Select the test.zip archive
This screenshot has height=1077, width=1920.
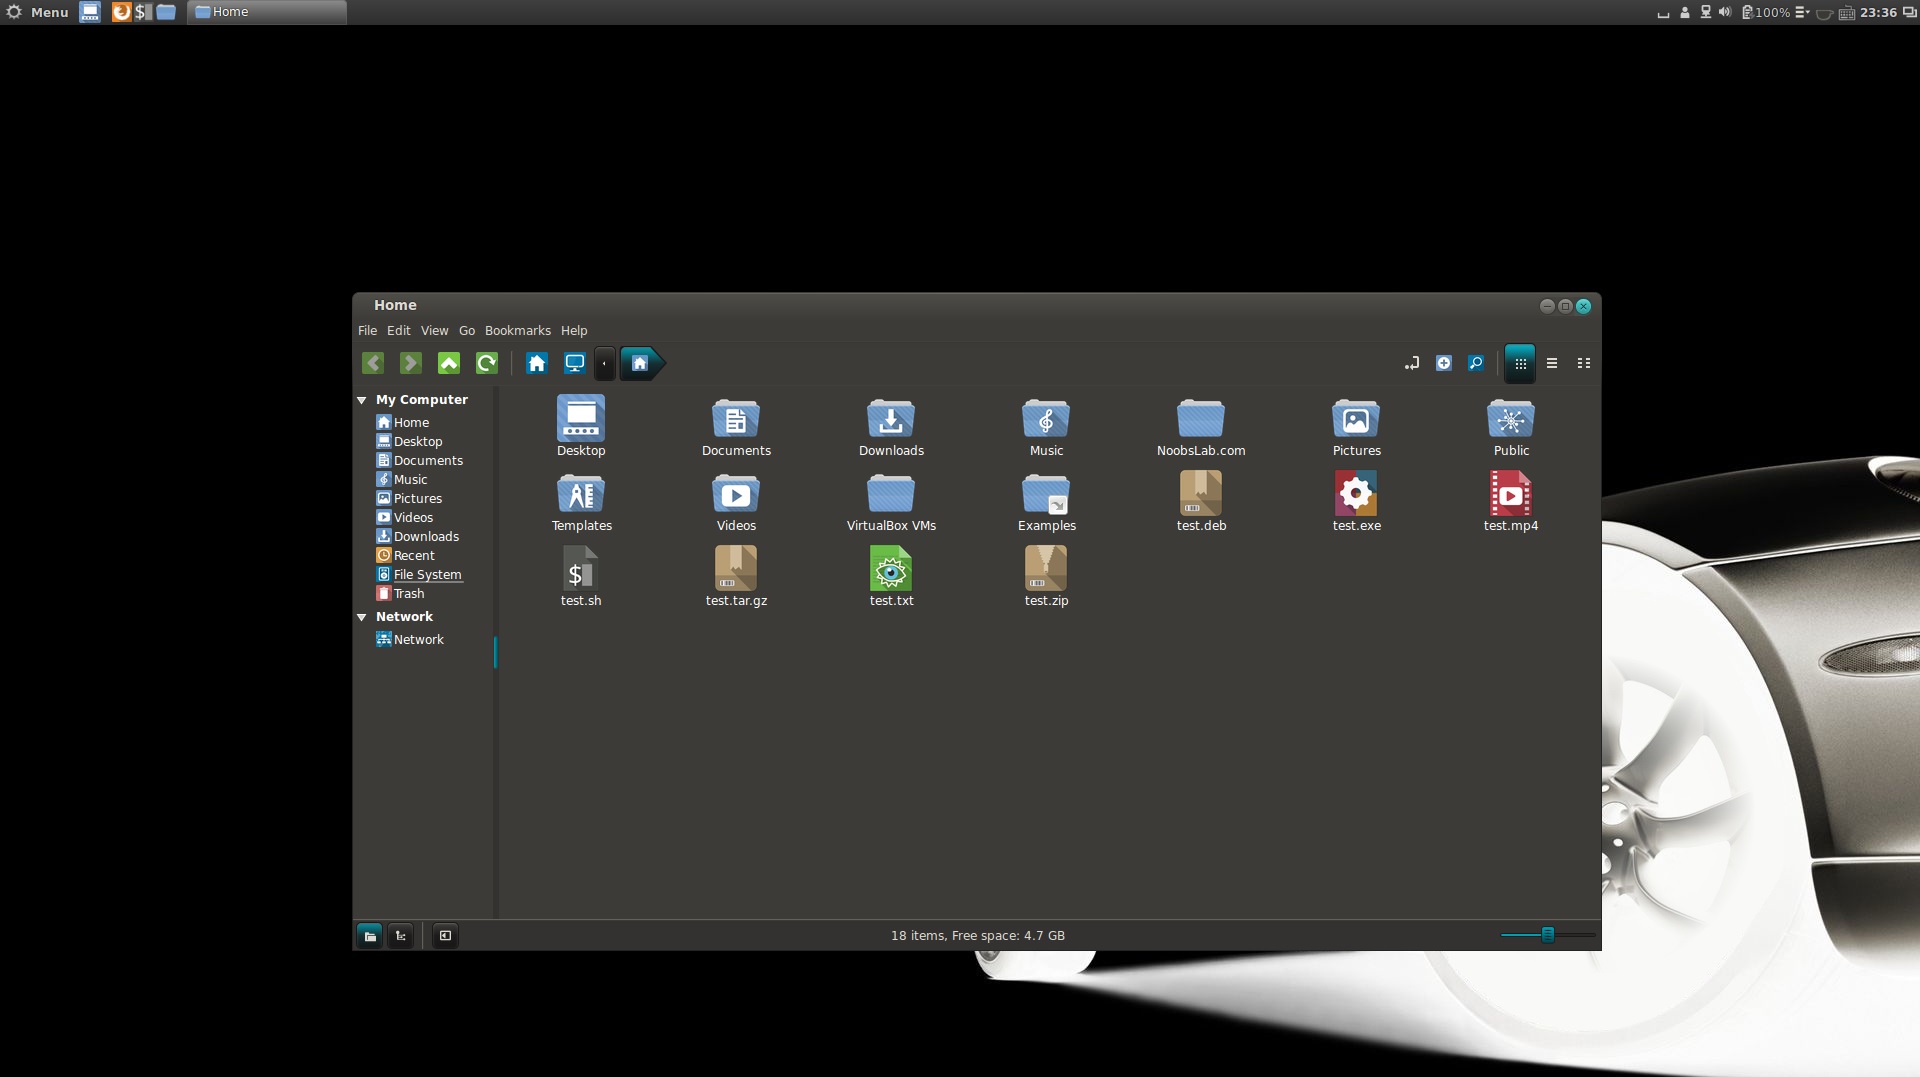1046,569
